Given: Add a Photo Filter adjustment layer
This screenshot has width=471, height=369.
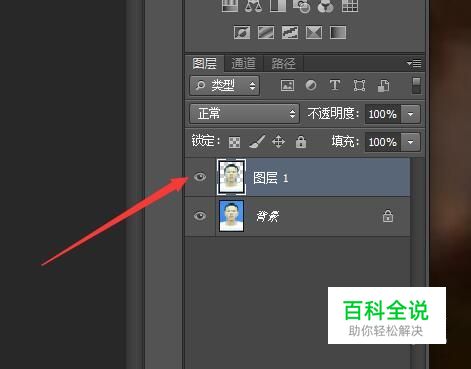Looking at the screenshot, I should coord(302,6).
